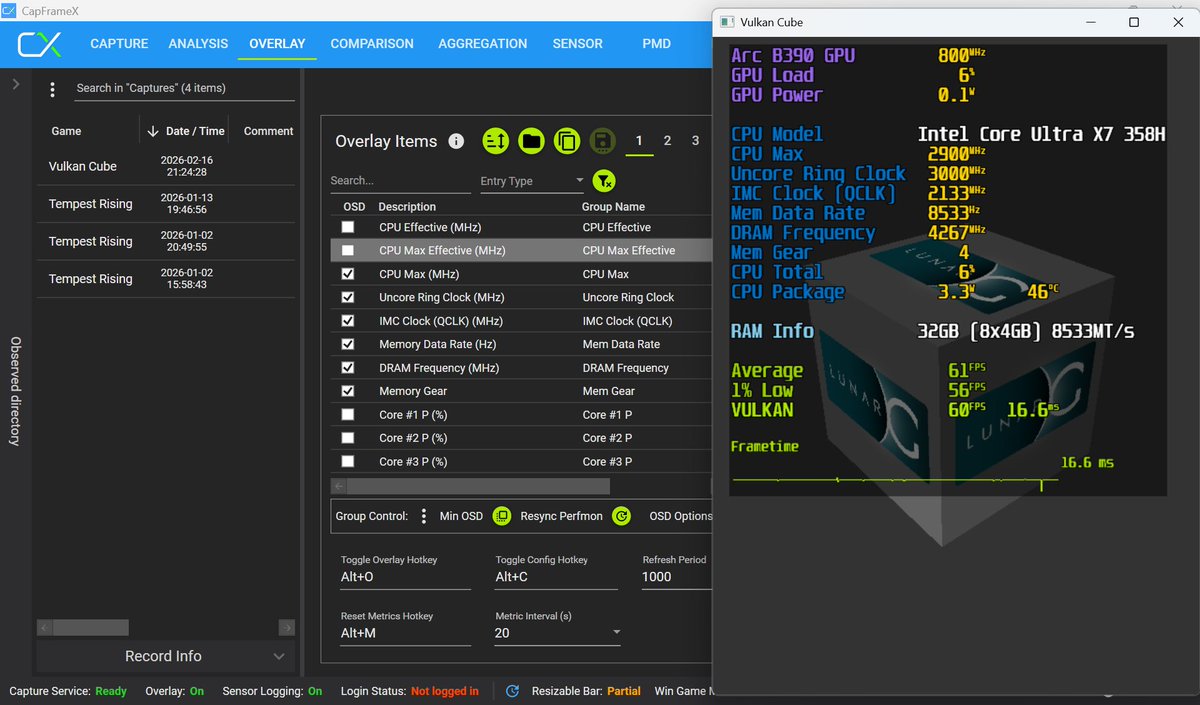Switch to the ANALYSIS tab
The width and height of the screenshot is (1200, 705).
tap(198, 44)
